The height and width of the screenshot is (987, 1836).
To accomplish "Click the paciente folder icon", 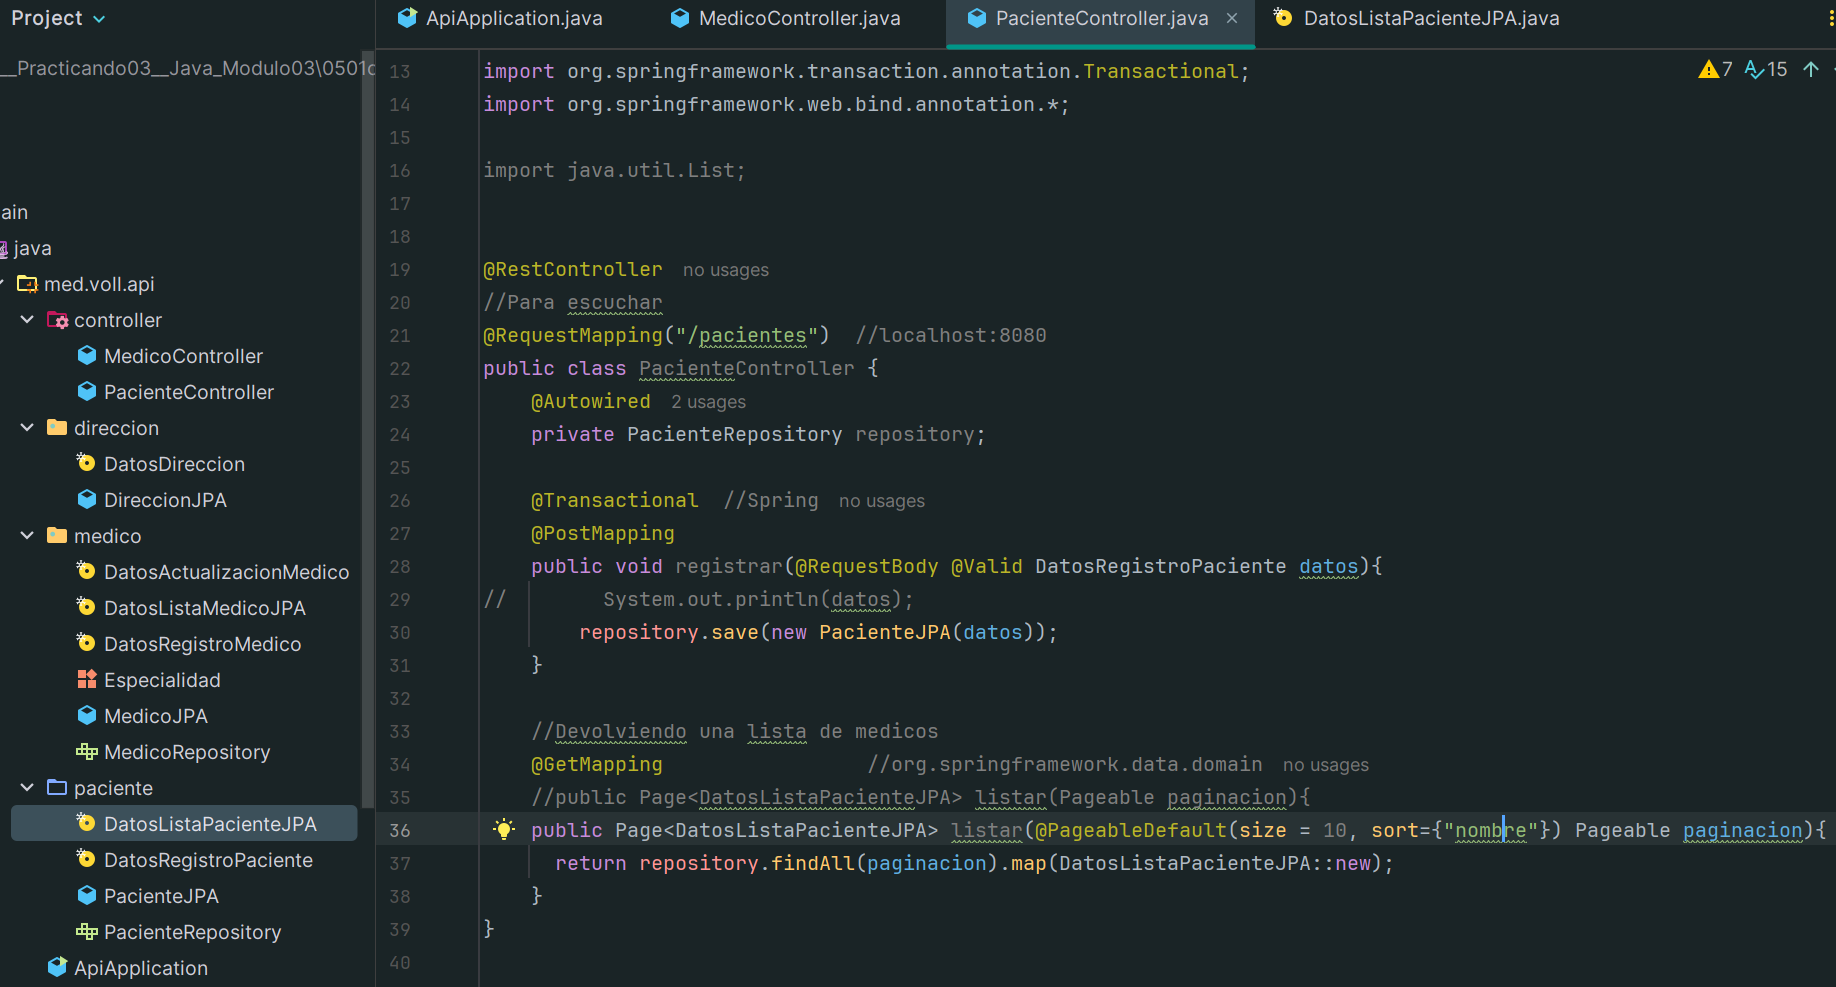I will click(57, 788).
